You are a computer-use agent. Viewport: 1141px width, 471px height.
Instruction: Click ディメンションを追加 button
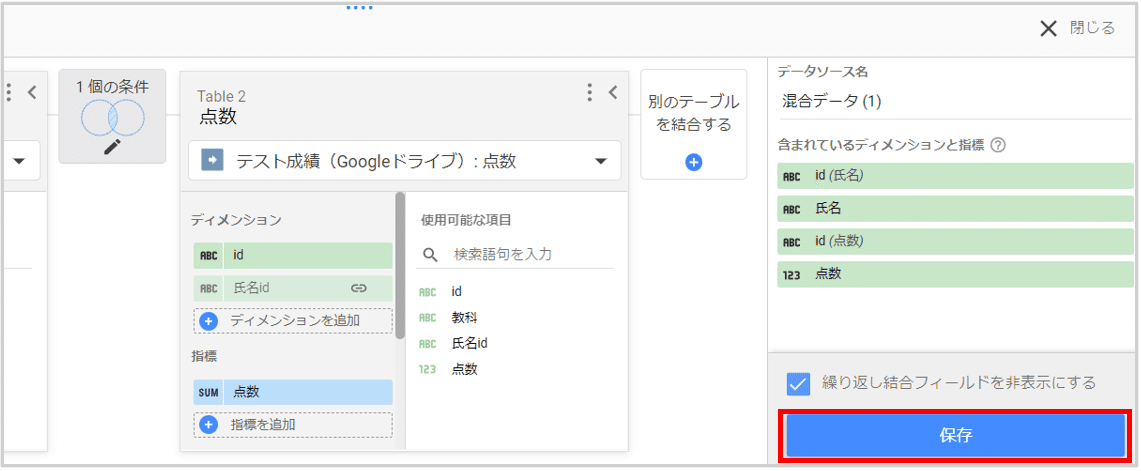pos(293,320)
